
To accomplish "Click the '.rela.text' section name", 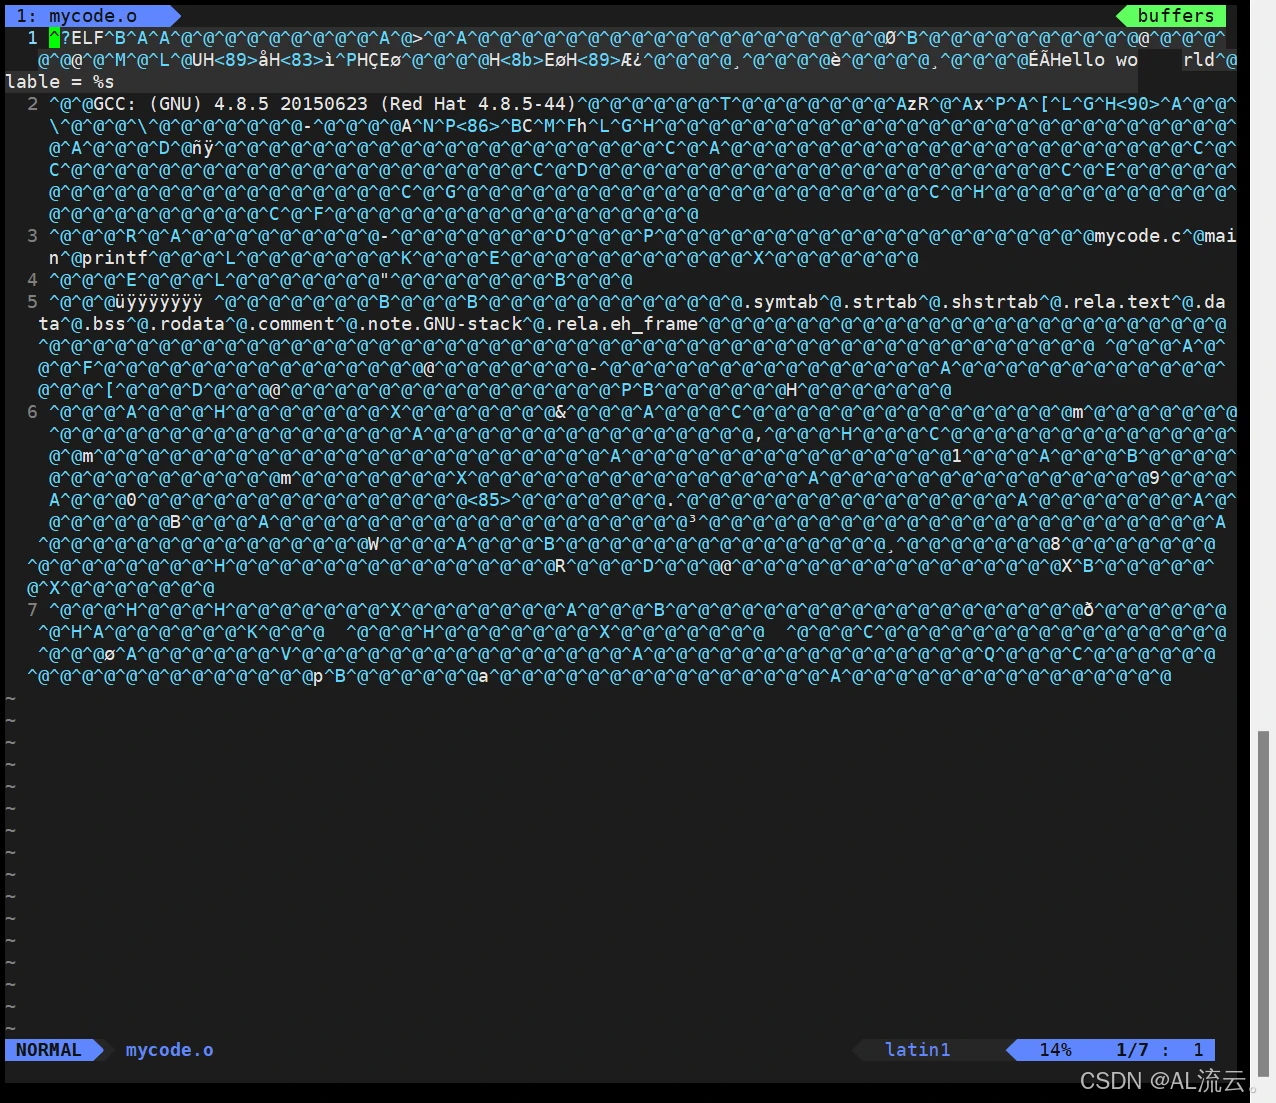I will pyautogui.click(x=1116, y=302).
